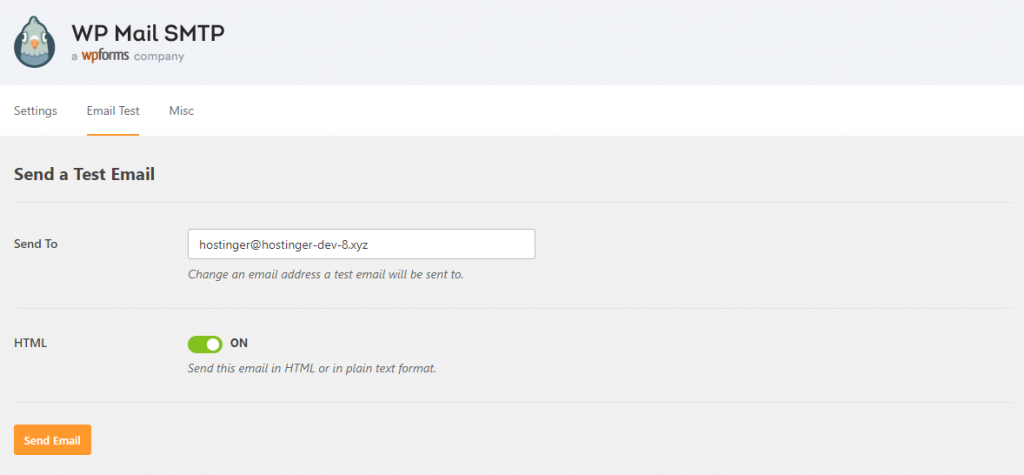The width and height of the screenshot is (1024, 475).
Task: Click the Send a Test Email heading
Action: pyautogui.click(x=84, y=174)
